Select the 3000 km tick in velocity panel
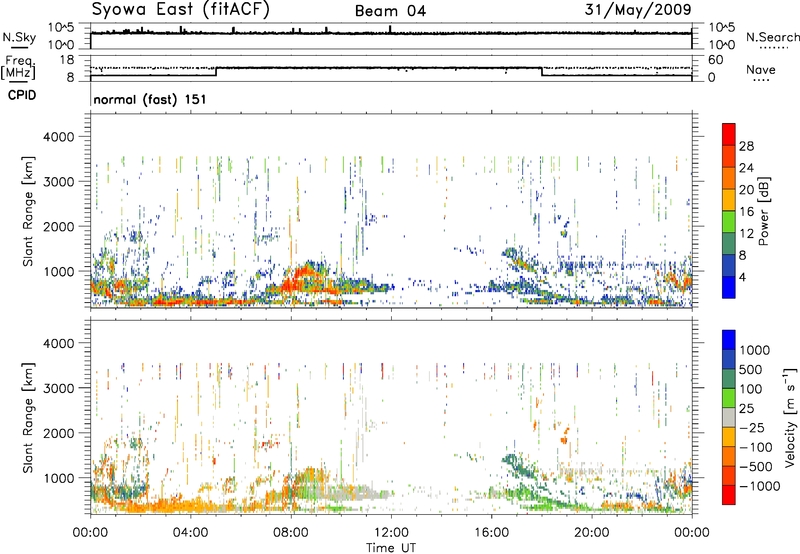 pos(58,388)
